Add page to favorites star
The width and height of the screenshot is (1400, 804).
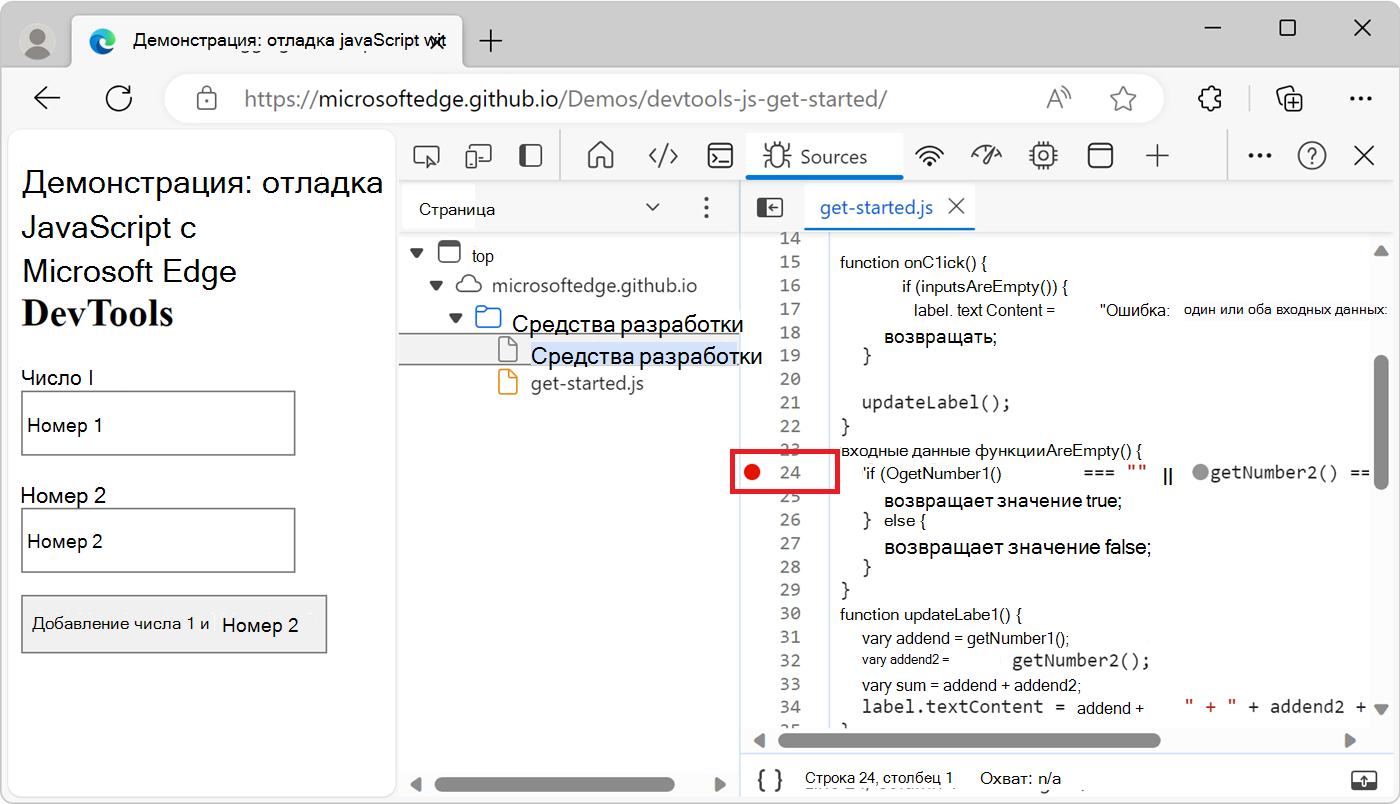click(x=1123, y=98)
